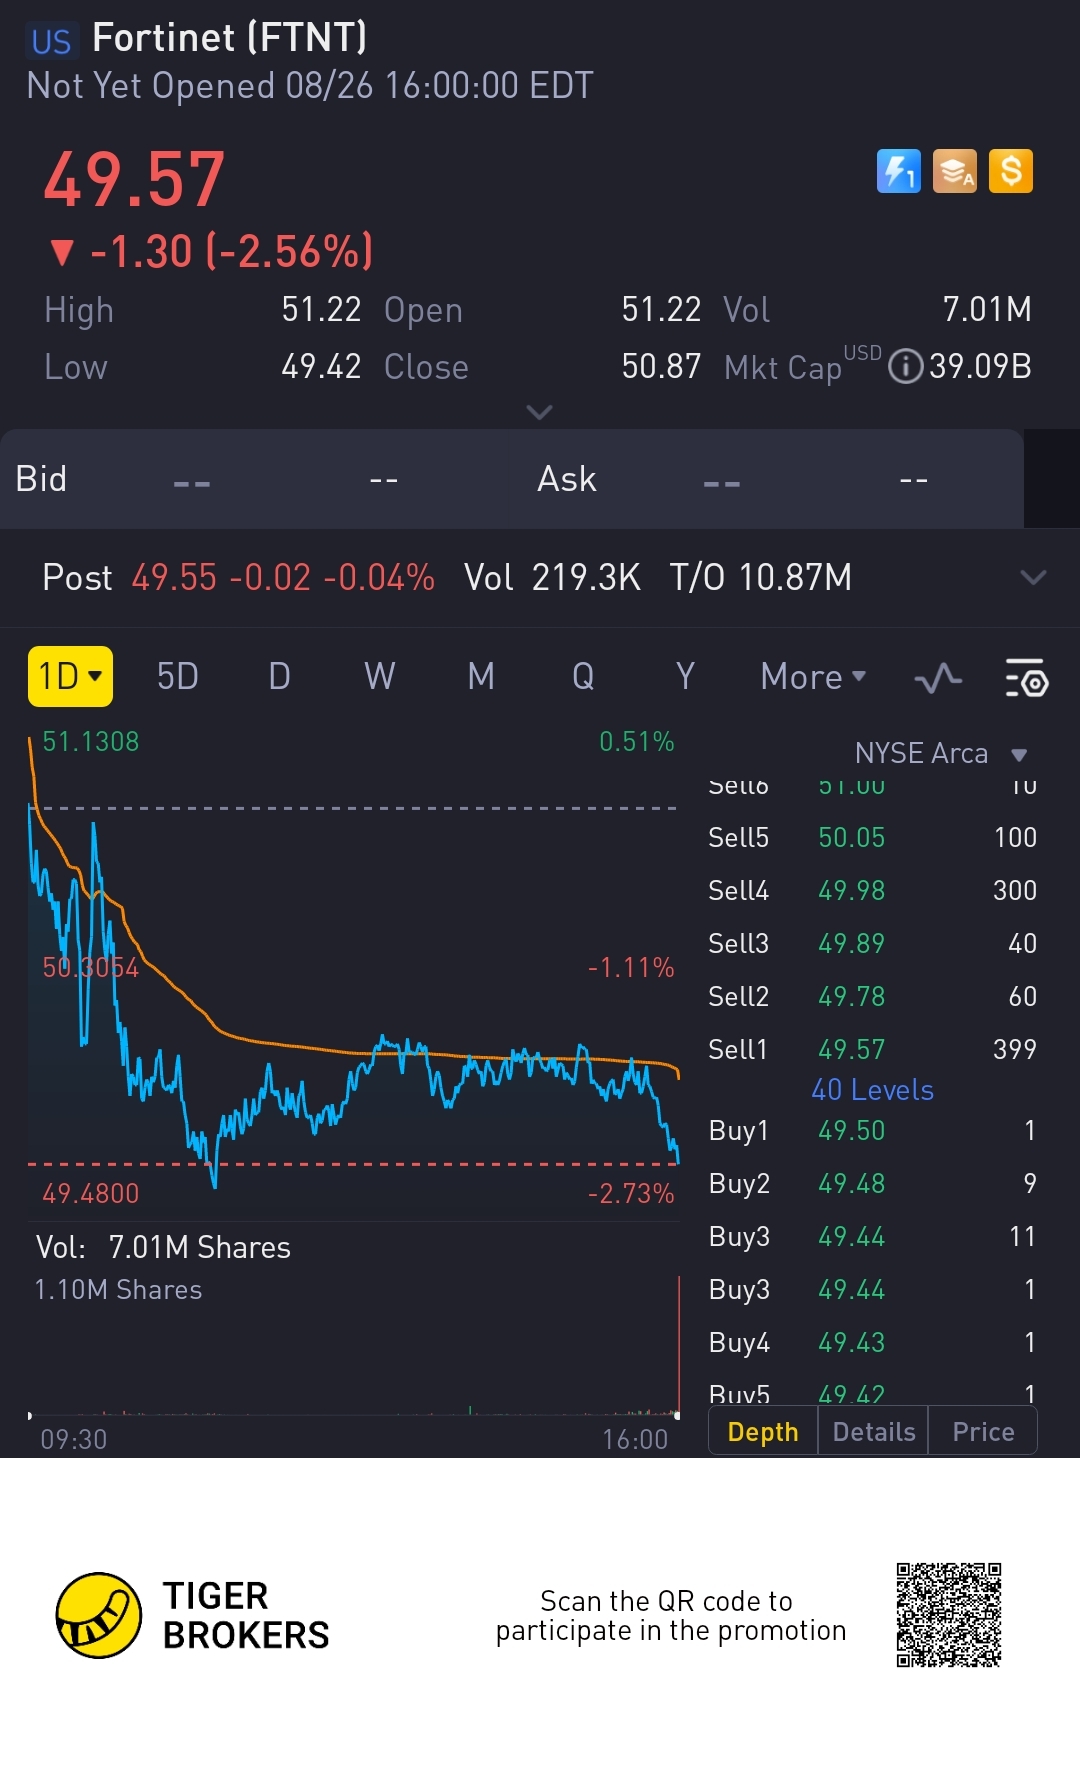Tap the Buy1 row at 49.50

pos(872,1130)
